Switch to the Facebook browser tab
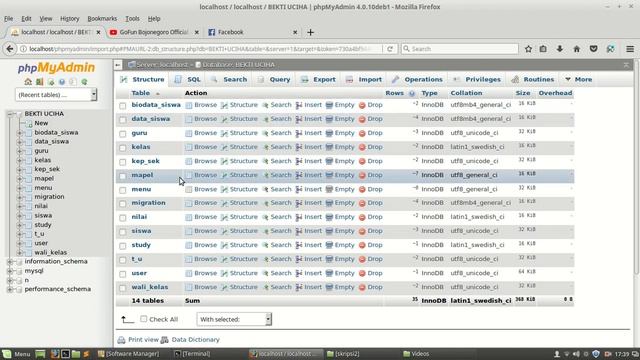The height and width of the screenshot is (360, 640). click(252, 32)
